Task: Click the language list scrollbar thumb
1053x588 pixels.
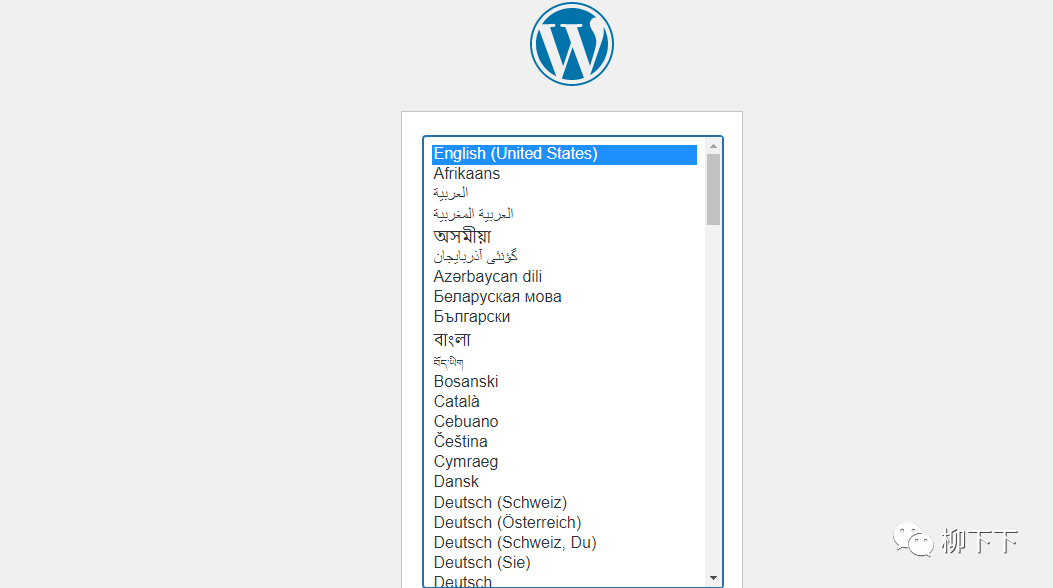Action: coord(713,188)
